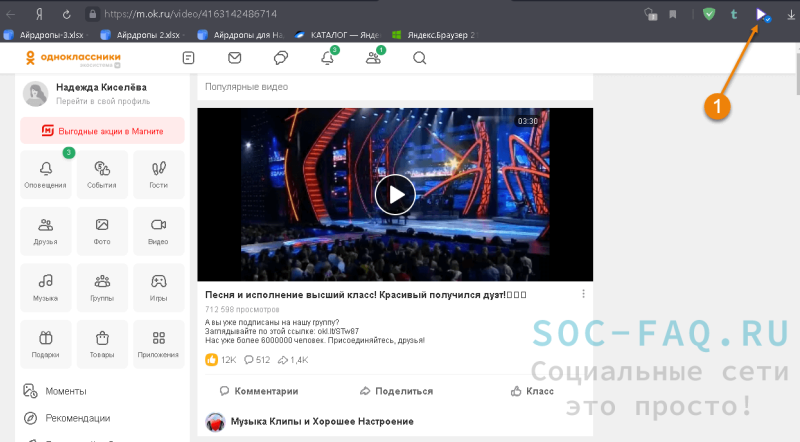800x442 pixels.
Task: Open the Приложения tile
Action: 159,345
